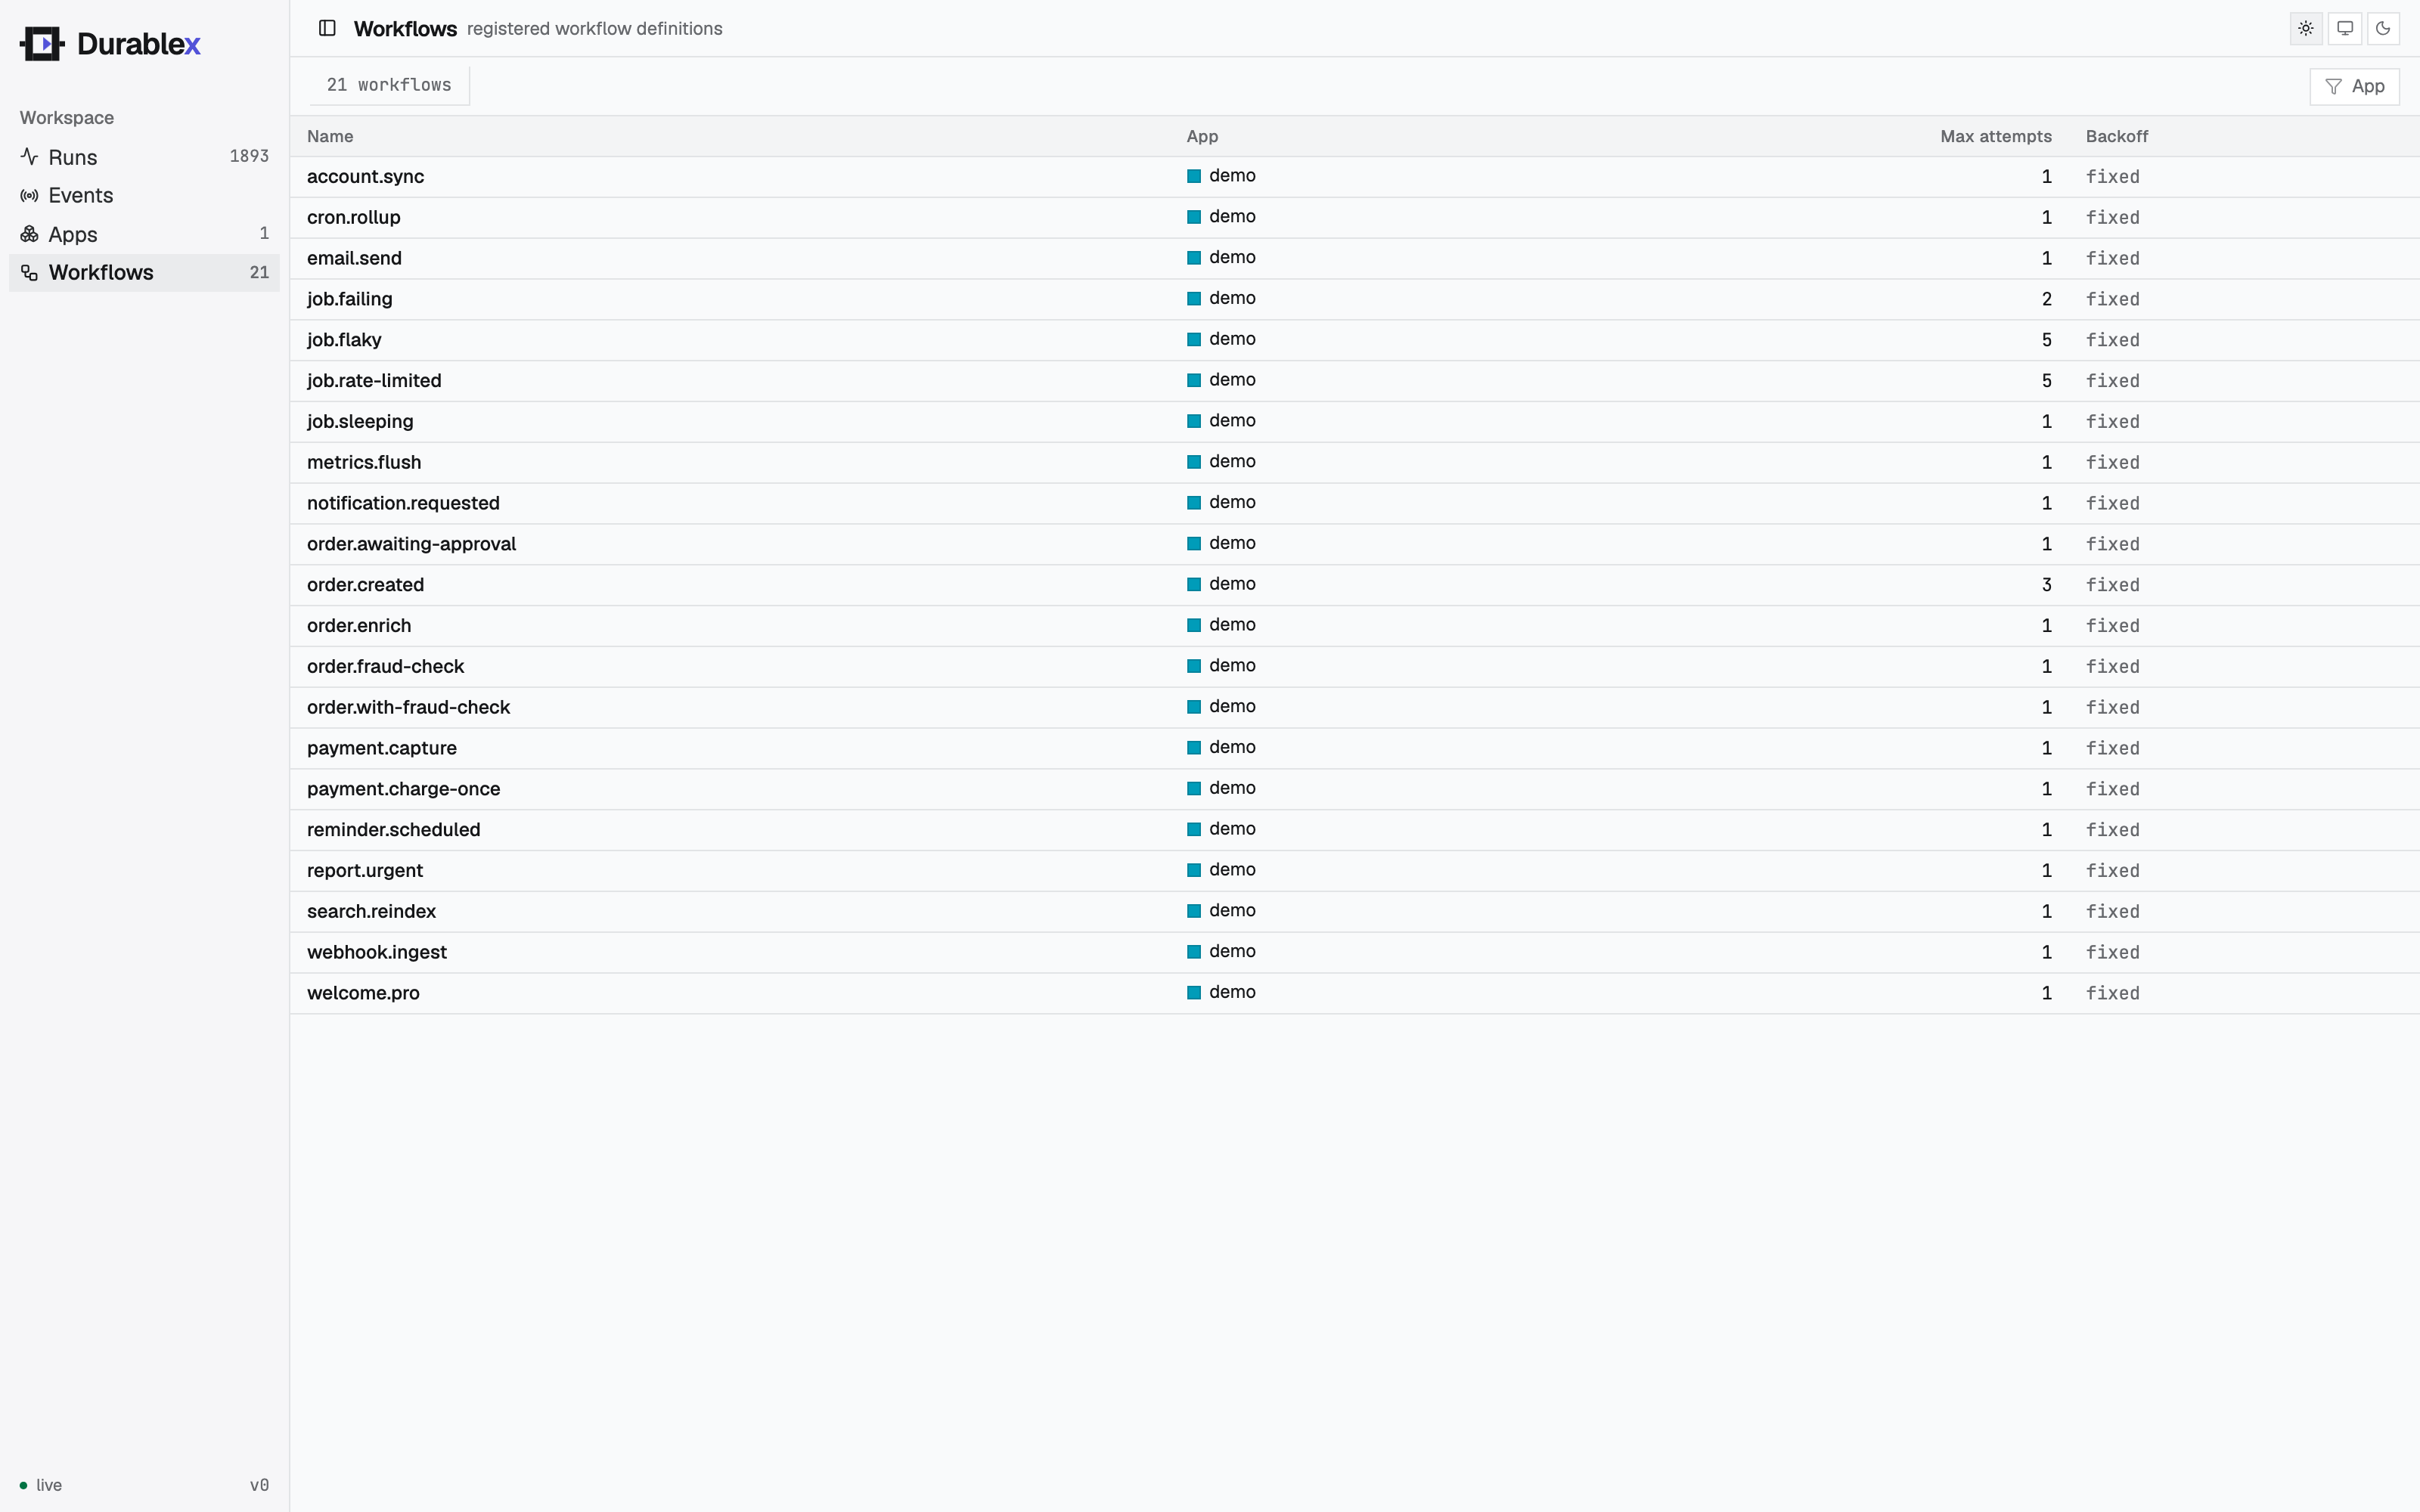The height and width of the screenshot is (1512, 2420).
Task: Click the 21 workflows count tab
Action: click(x=389, y=85)
